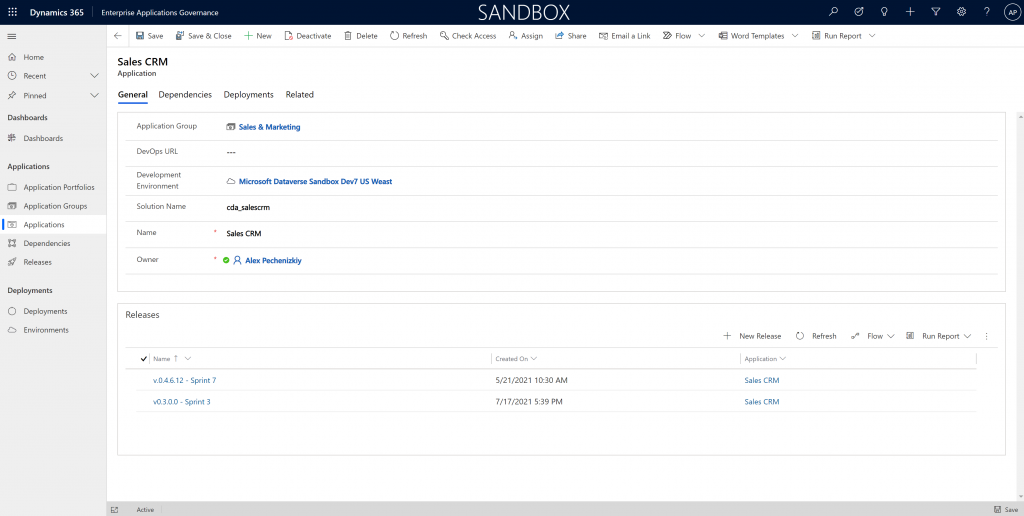Open advanced find funnel icon
The image size is (1024, 516).
tap(935, 12)
